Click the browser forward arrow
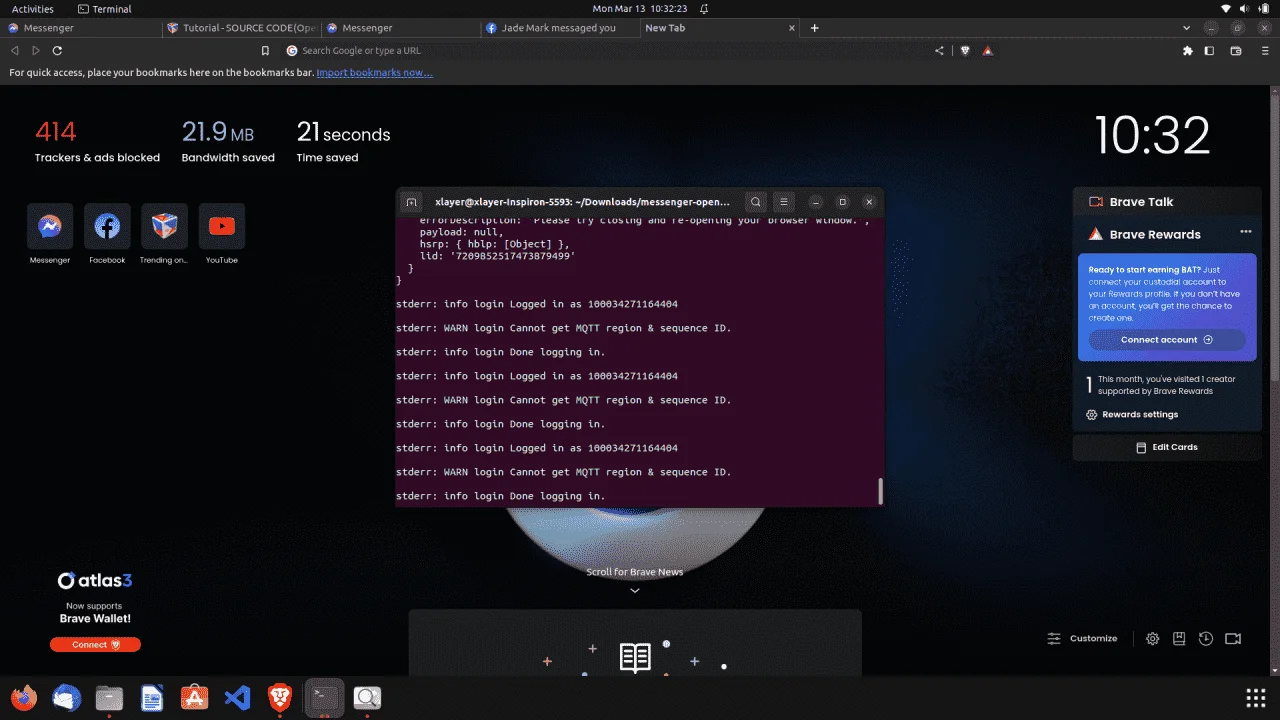 36,50
